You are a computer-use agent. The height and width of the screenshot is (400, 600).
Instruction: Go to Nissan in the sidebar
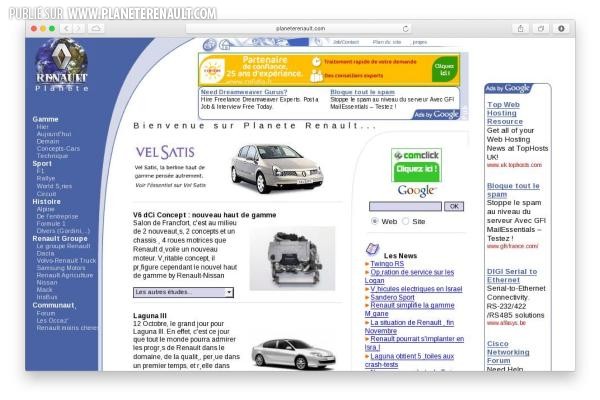(x=47, y=283)
